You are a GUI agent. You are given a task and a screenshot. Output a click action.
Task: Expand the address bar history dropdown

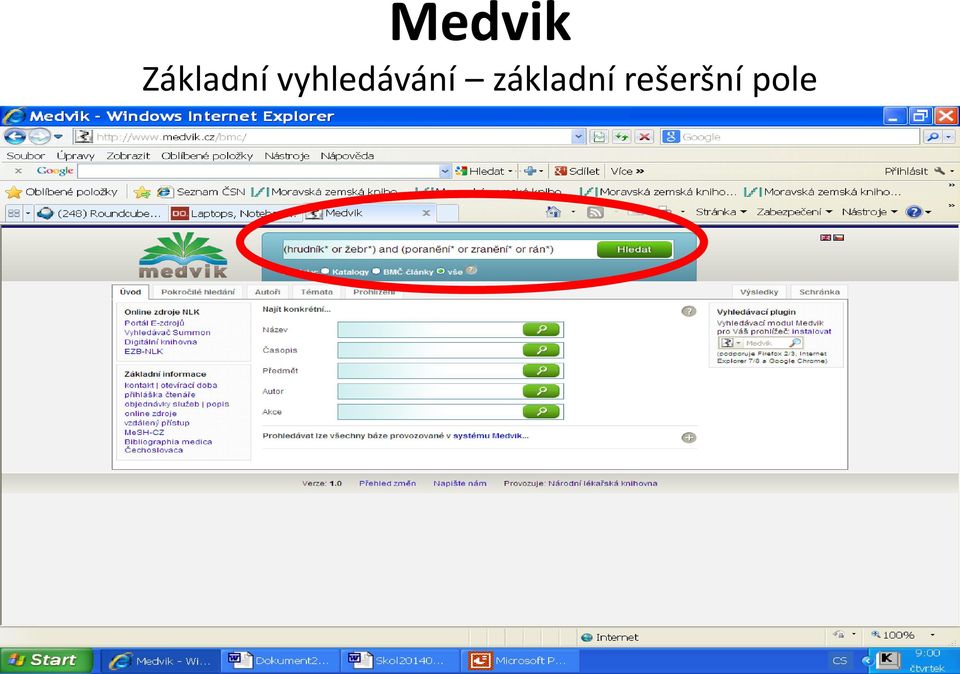[x=579, y=137]
